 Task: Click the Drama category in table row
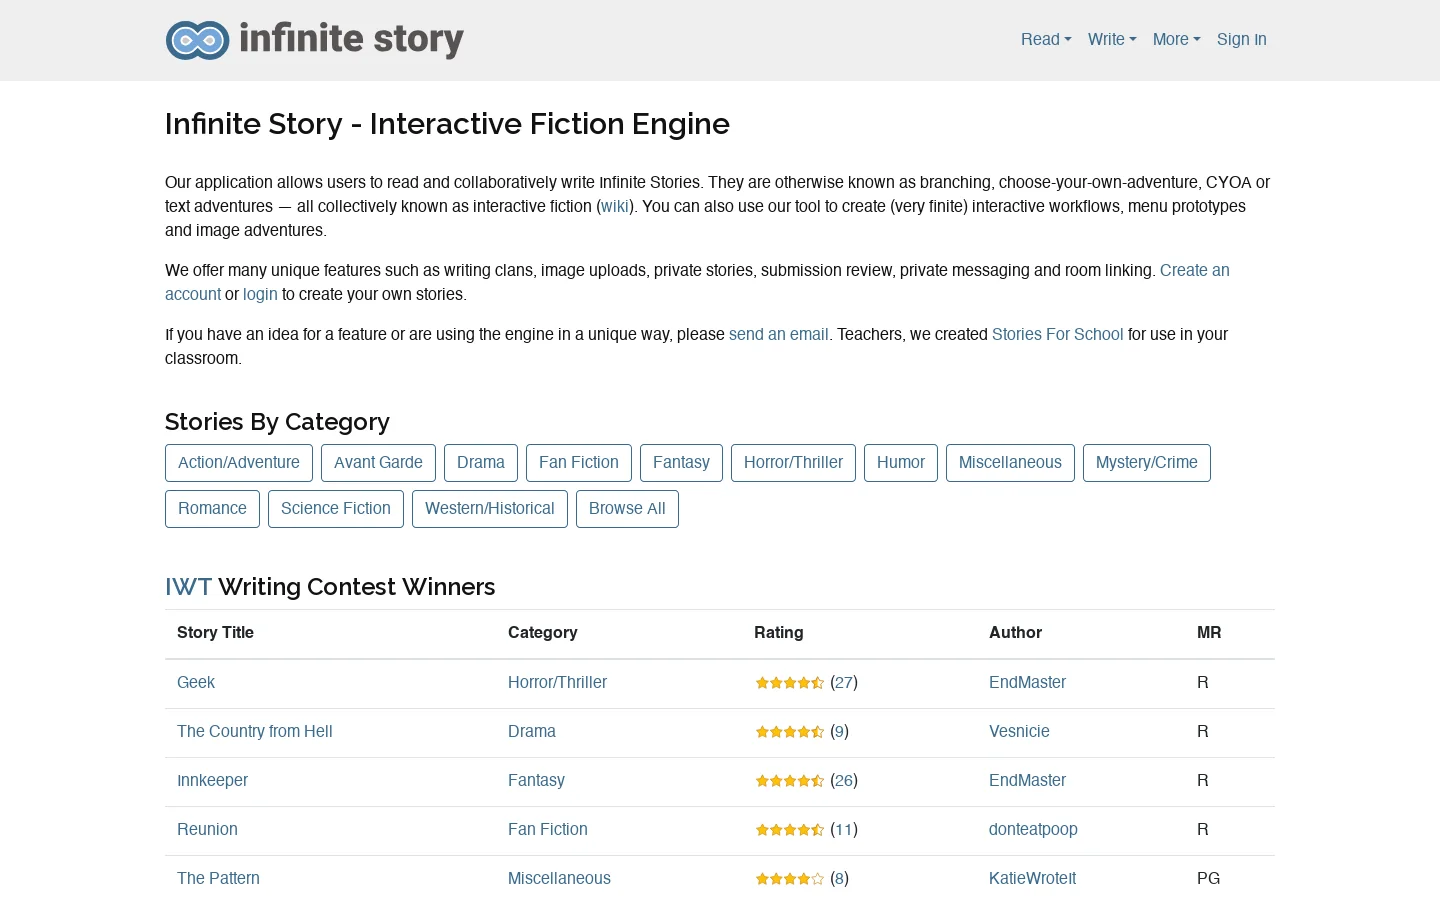pyautogui.click(x=532, y=731)
